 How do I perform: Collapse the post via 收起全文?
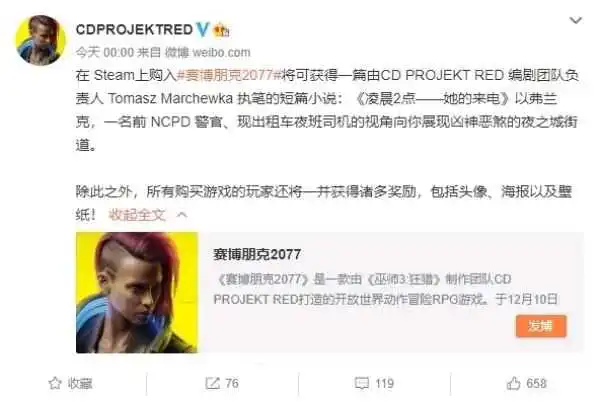click(137, 215)
